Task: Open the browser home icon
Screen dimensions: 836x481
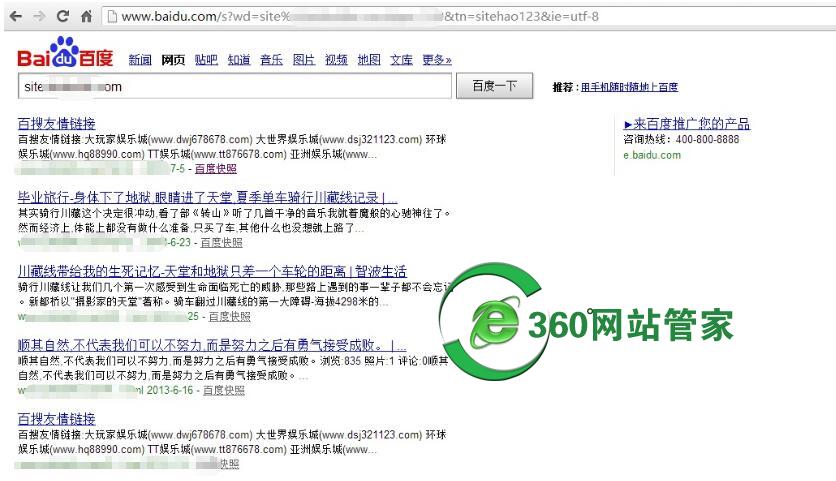Action: tap(86, 17)
